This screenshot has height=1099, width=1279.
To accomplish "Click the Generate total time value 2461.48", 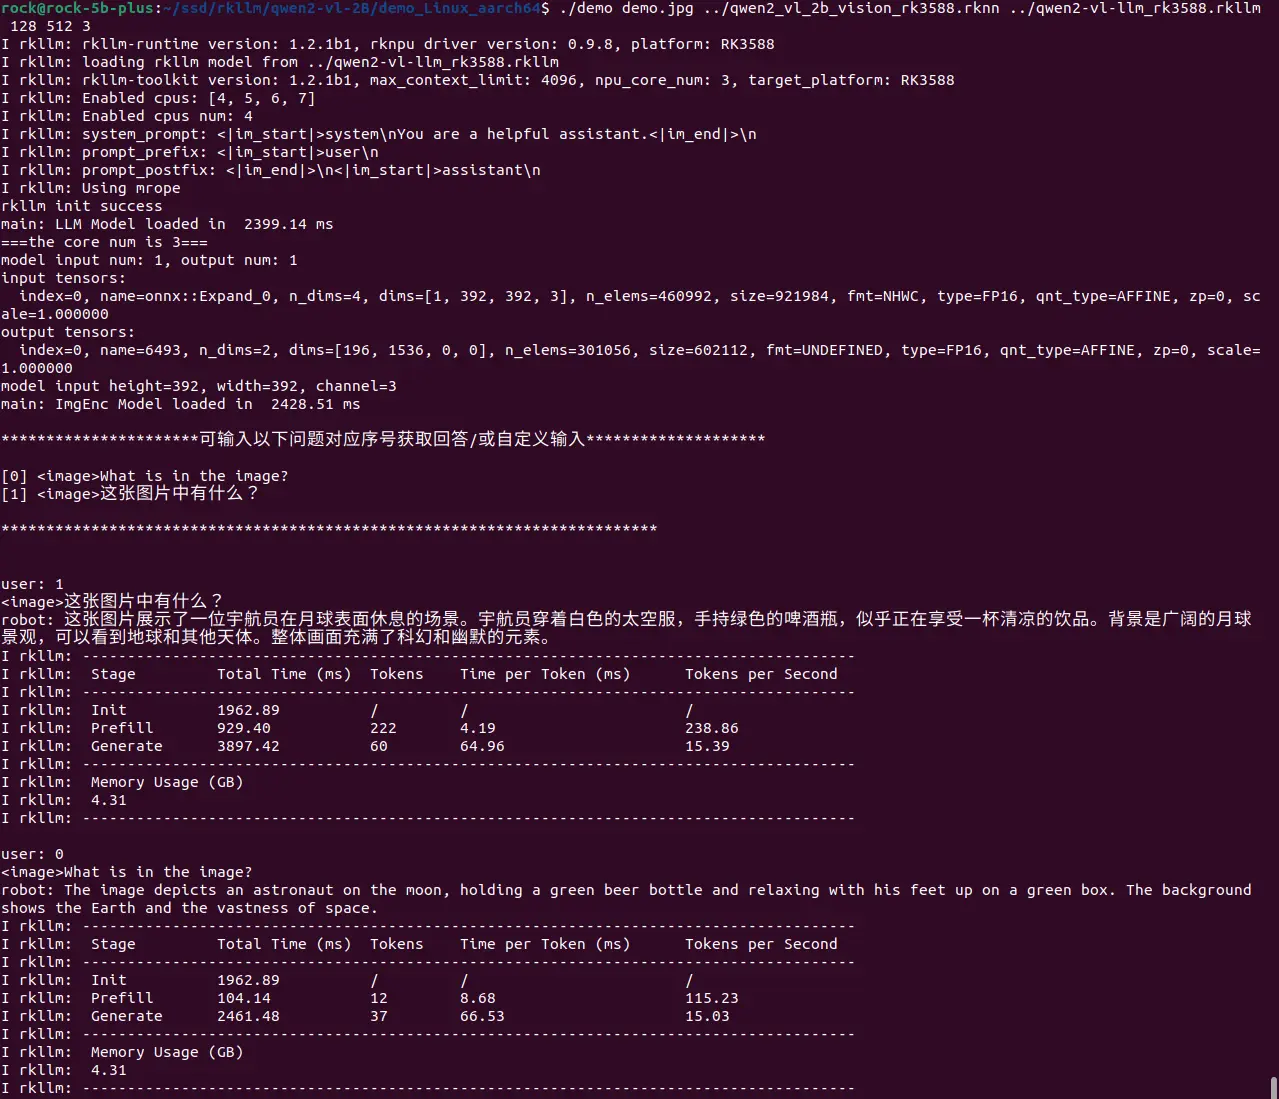I will tap(248, 1016).
